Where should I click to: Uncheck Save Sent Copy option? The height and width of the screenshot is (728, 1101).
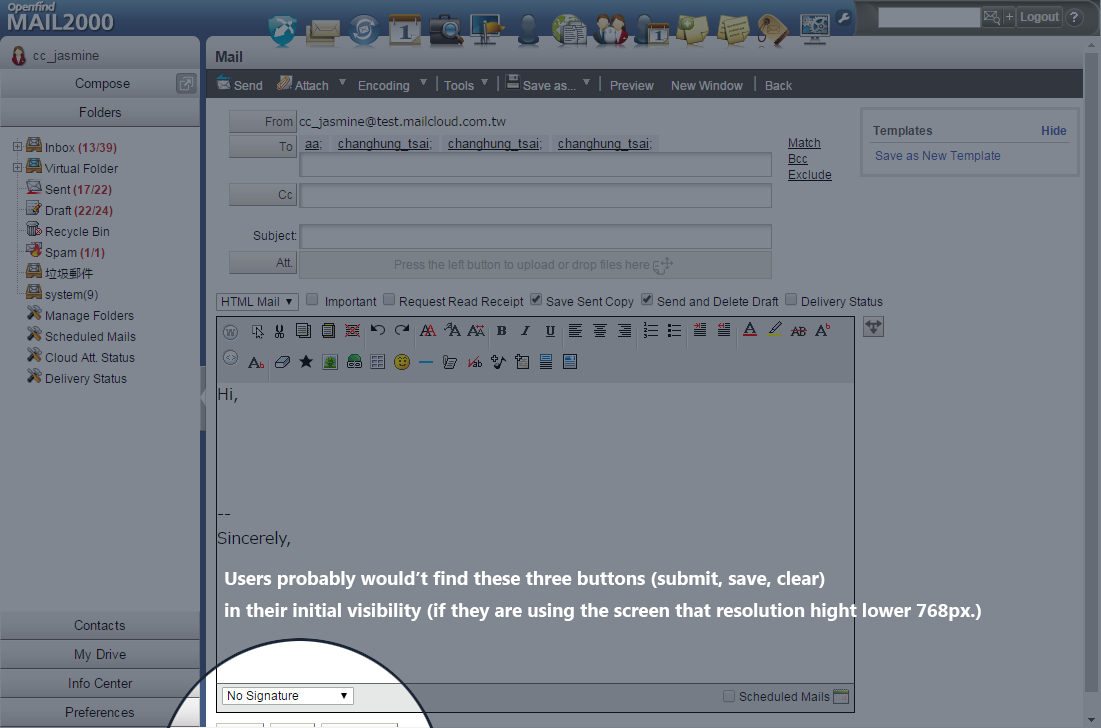(536, 300)
